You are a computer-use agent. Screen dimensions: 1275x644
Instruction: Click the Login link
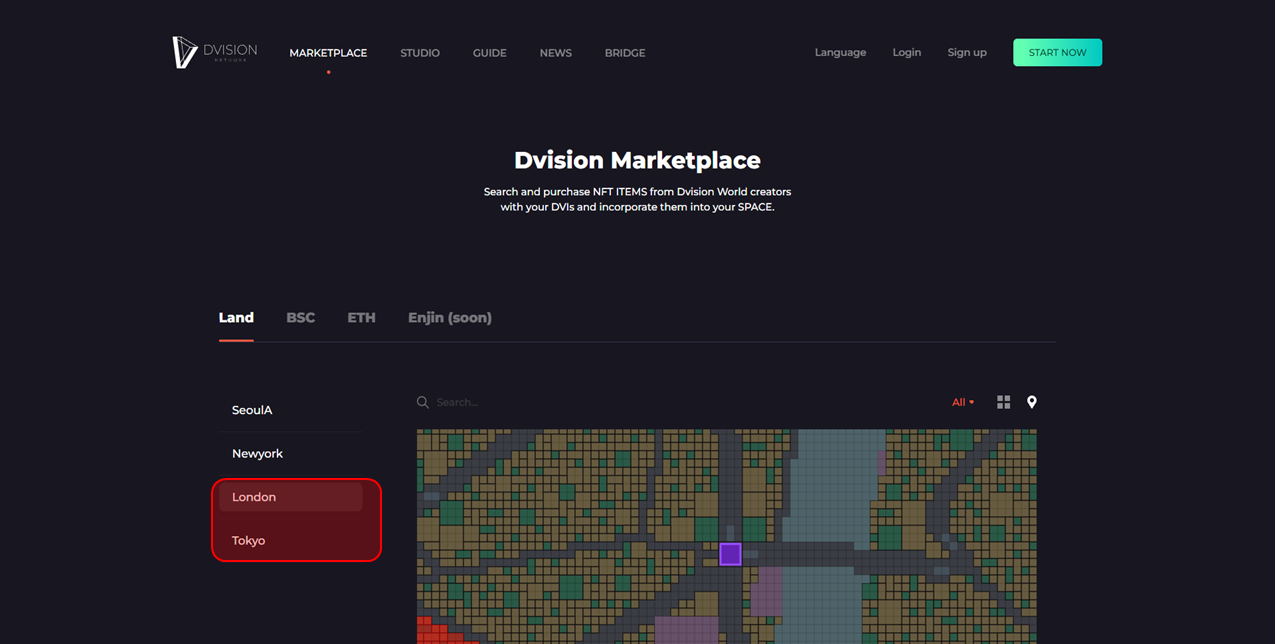[907, 52]
